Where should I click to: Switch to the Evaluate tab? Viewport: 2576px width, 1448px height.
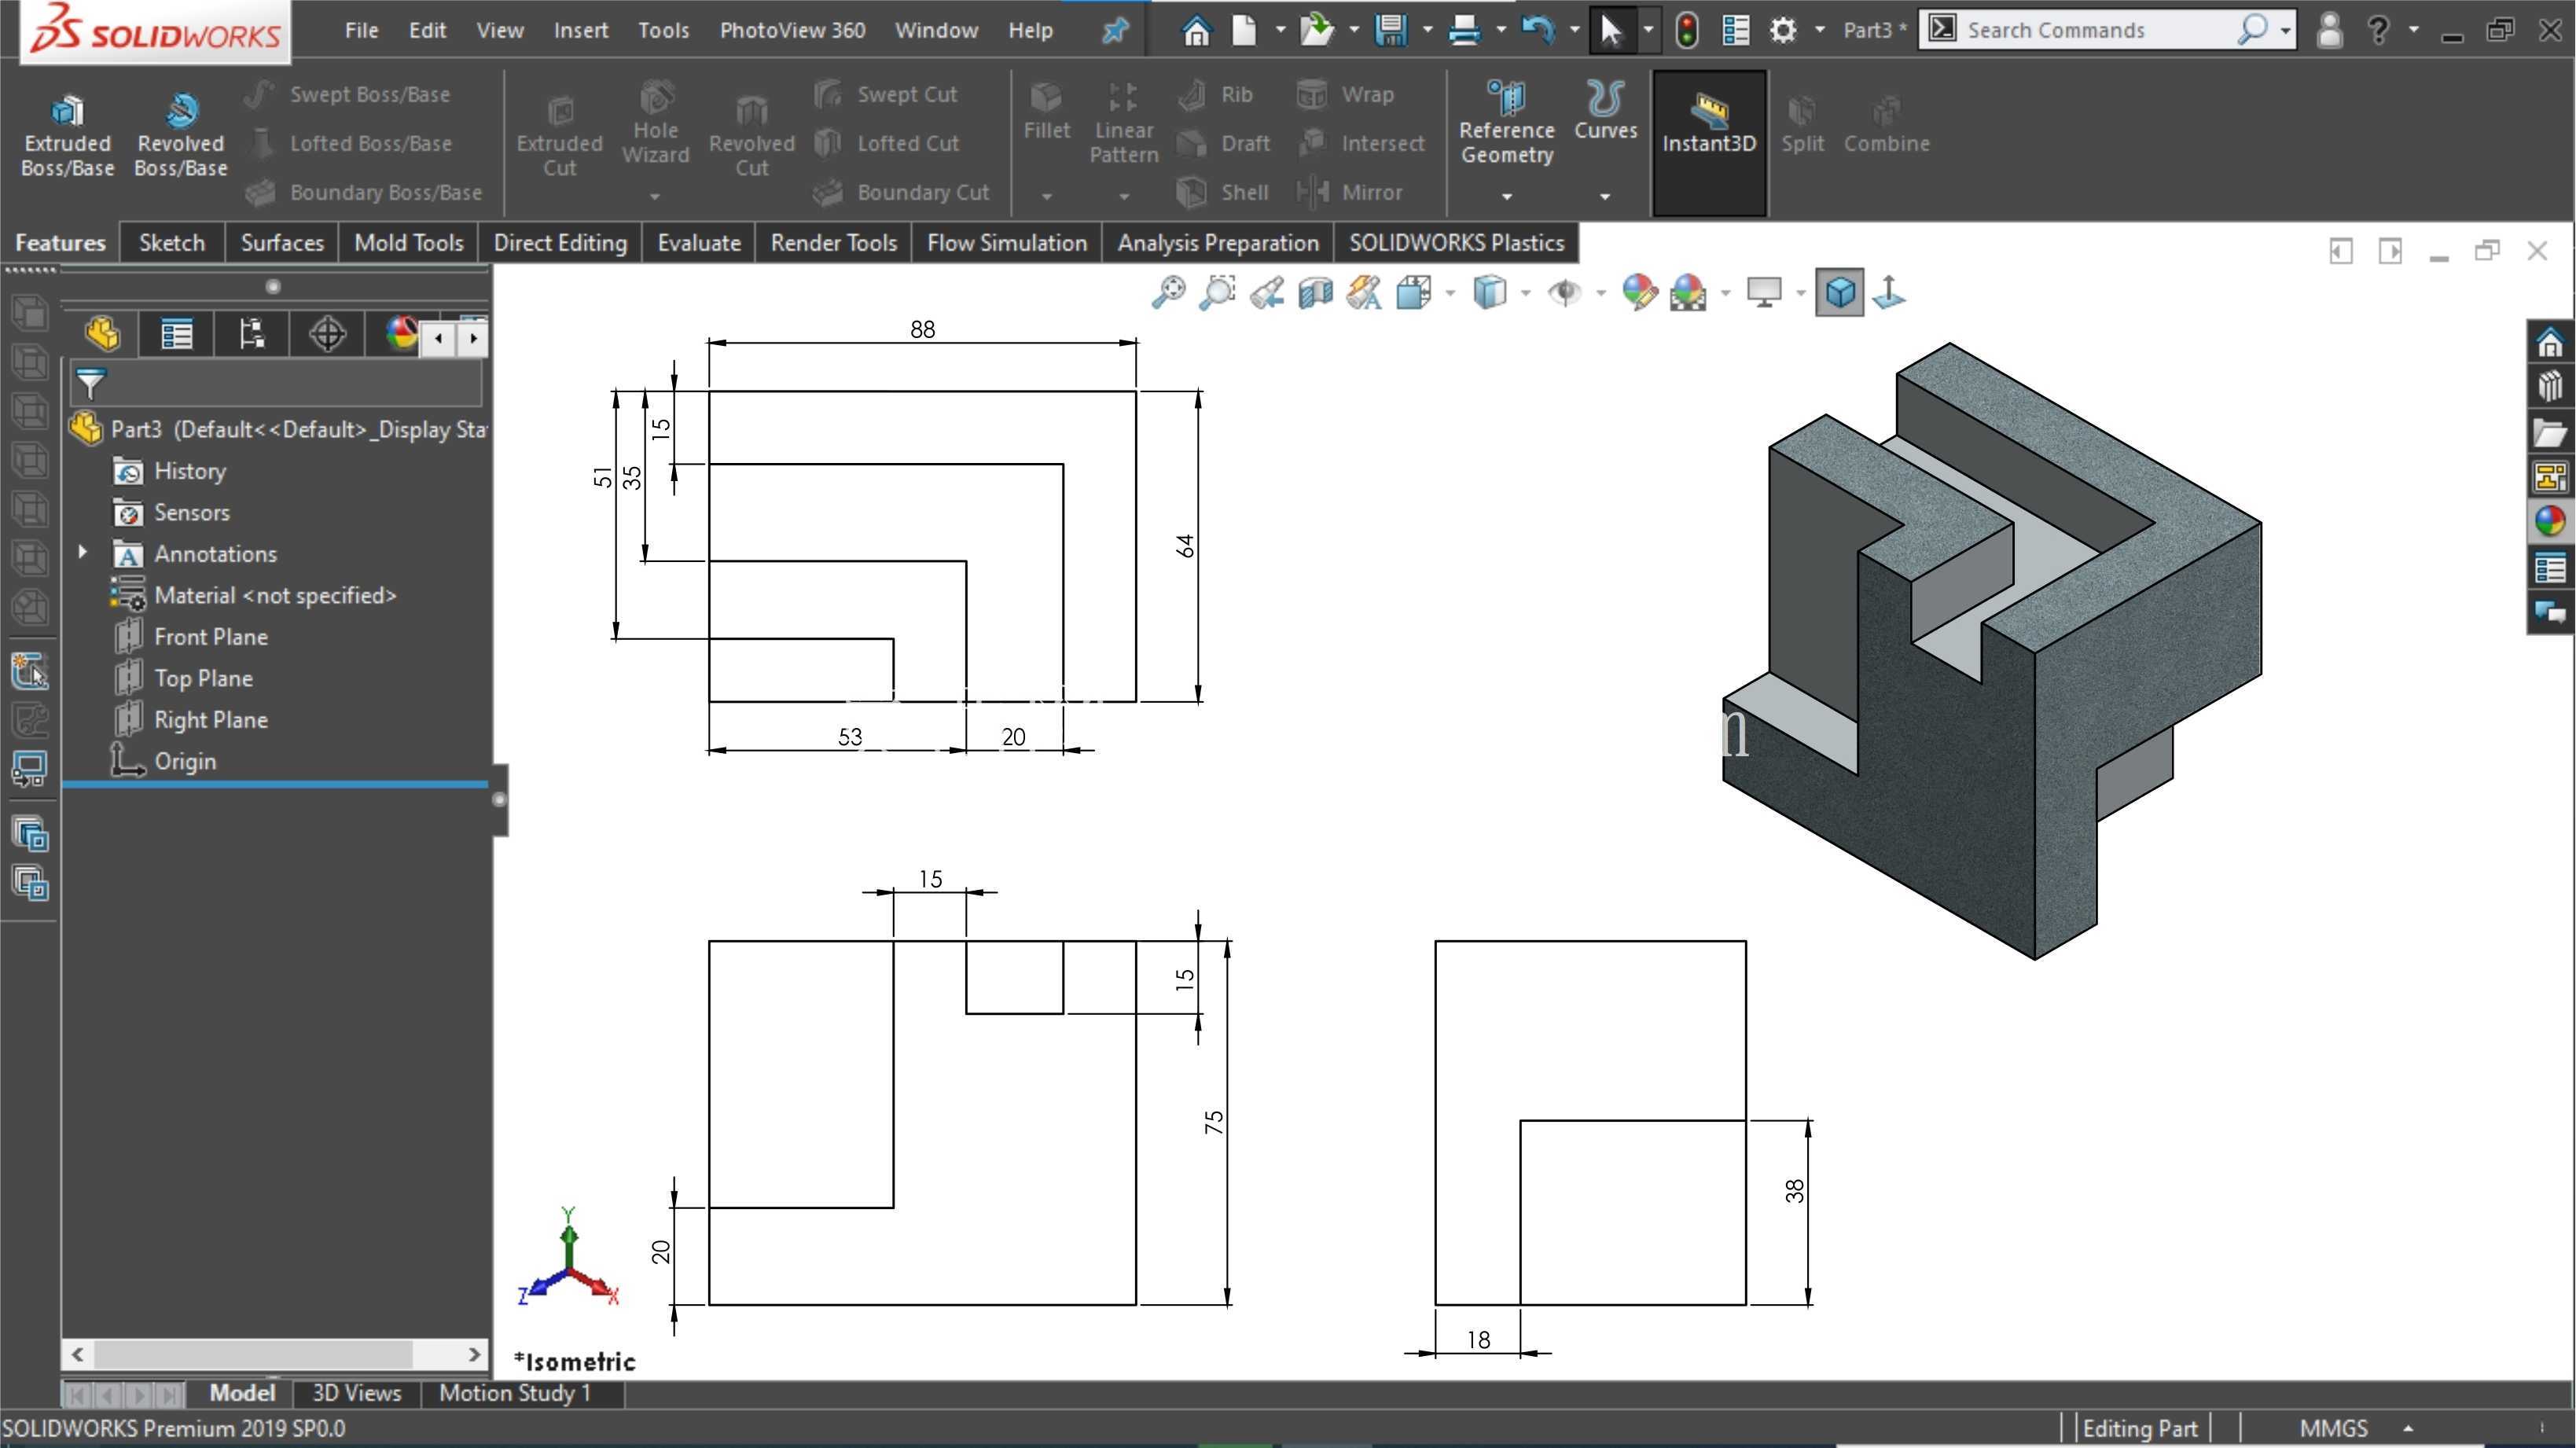[698, 243]
